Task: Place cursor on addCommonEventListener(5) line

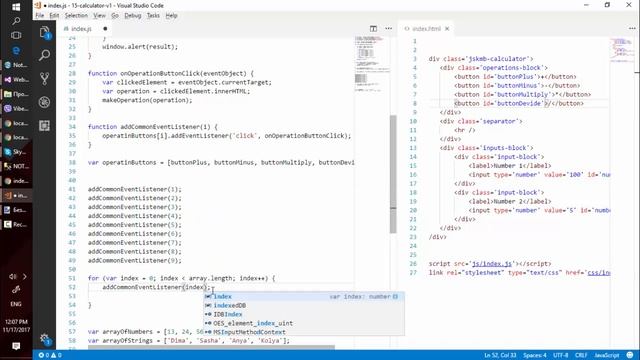Action: pyautogui.click(x=135, y=225)
